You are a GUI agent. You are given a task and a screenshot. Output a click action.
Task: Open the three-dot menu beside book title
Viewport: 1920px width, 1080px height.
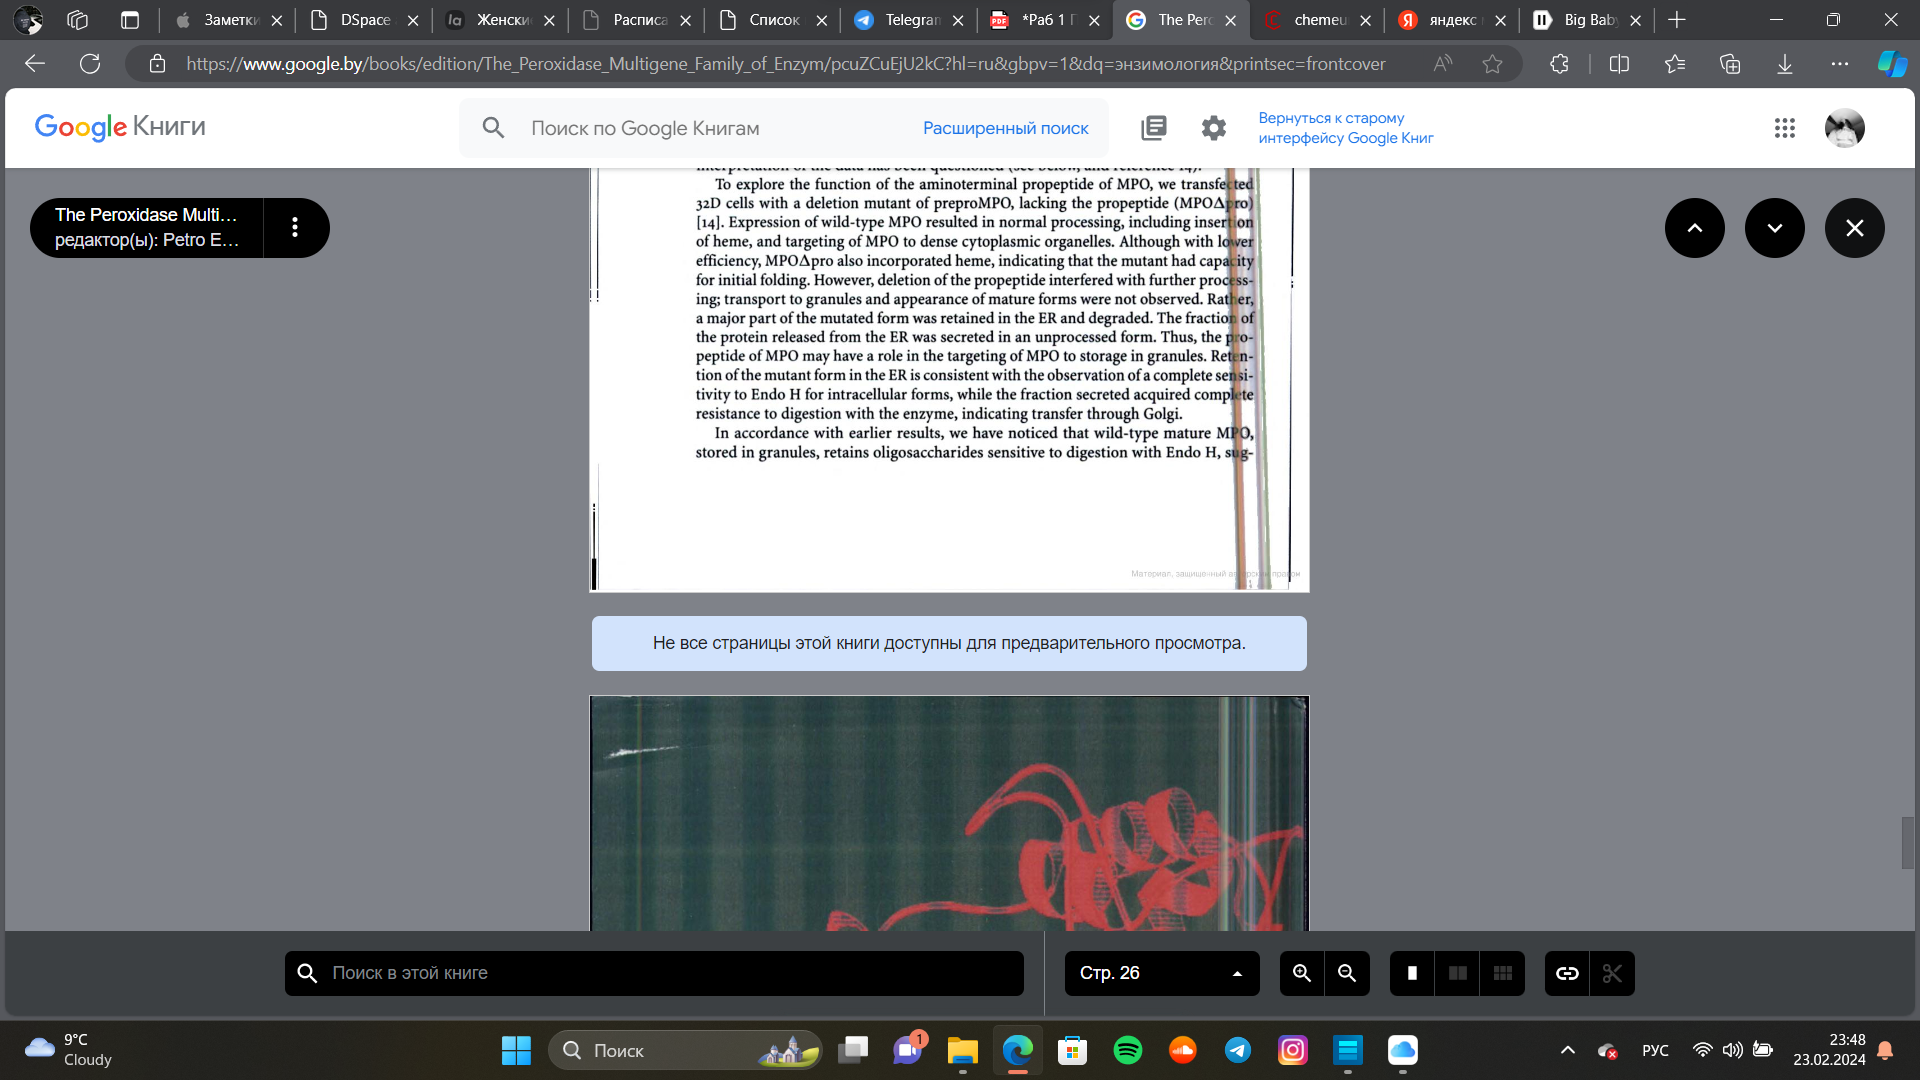point(295,227)
